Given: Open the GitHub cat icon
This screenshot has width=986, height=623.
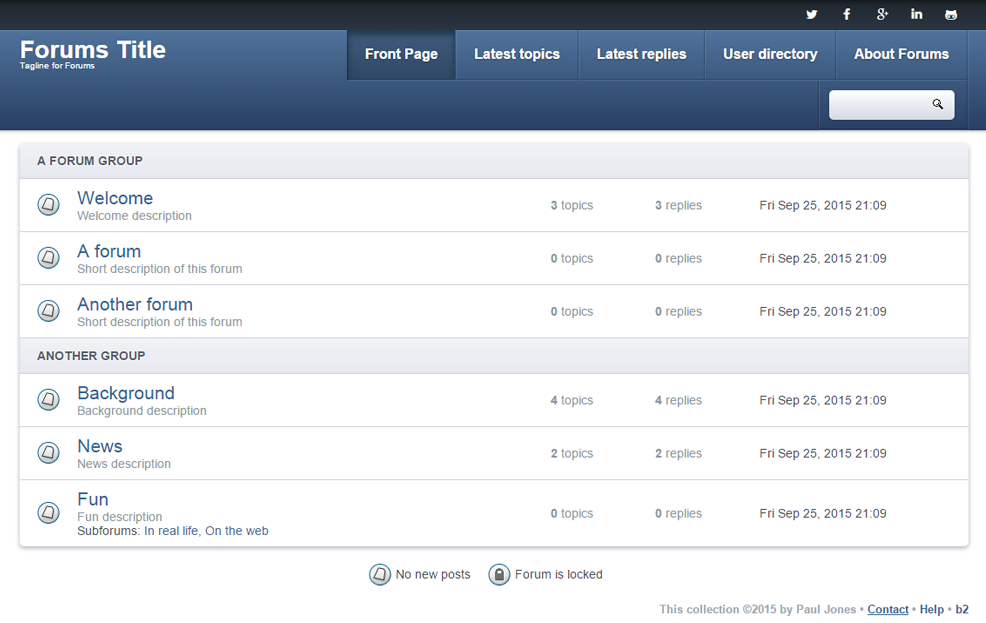Looking at the screenshot, I should [x=951, y=14].
